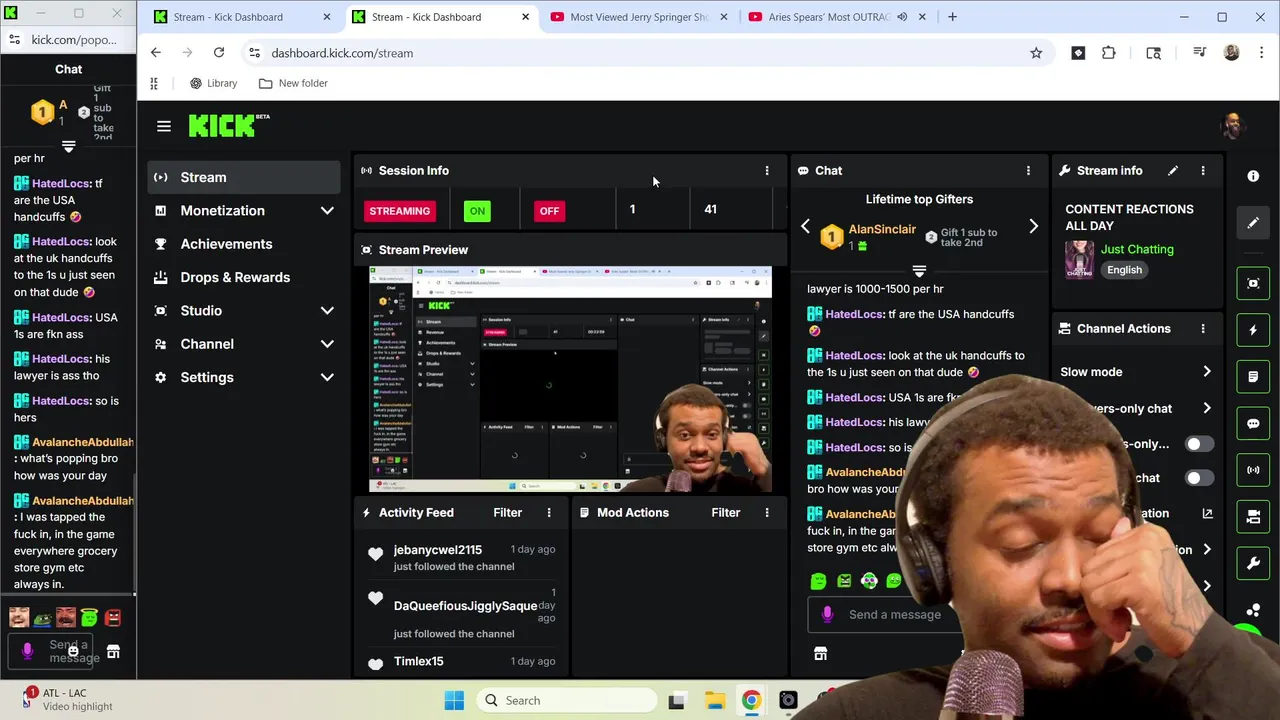
Task: Collapse the top gifters banner in Chat
Action: (919, 271)
